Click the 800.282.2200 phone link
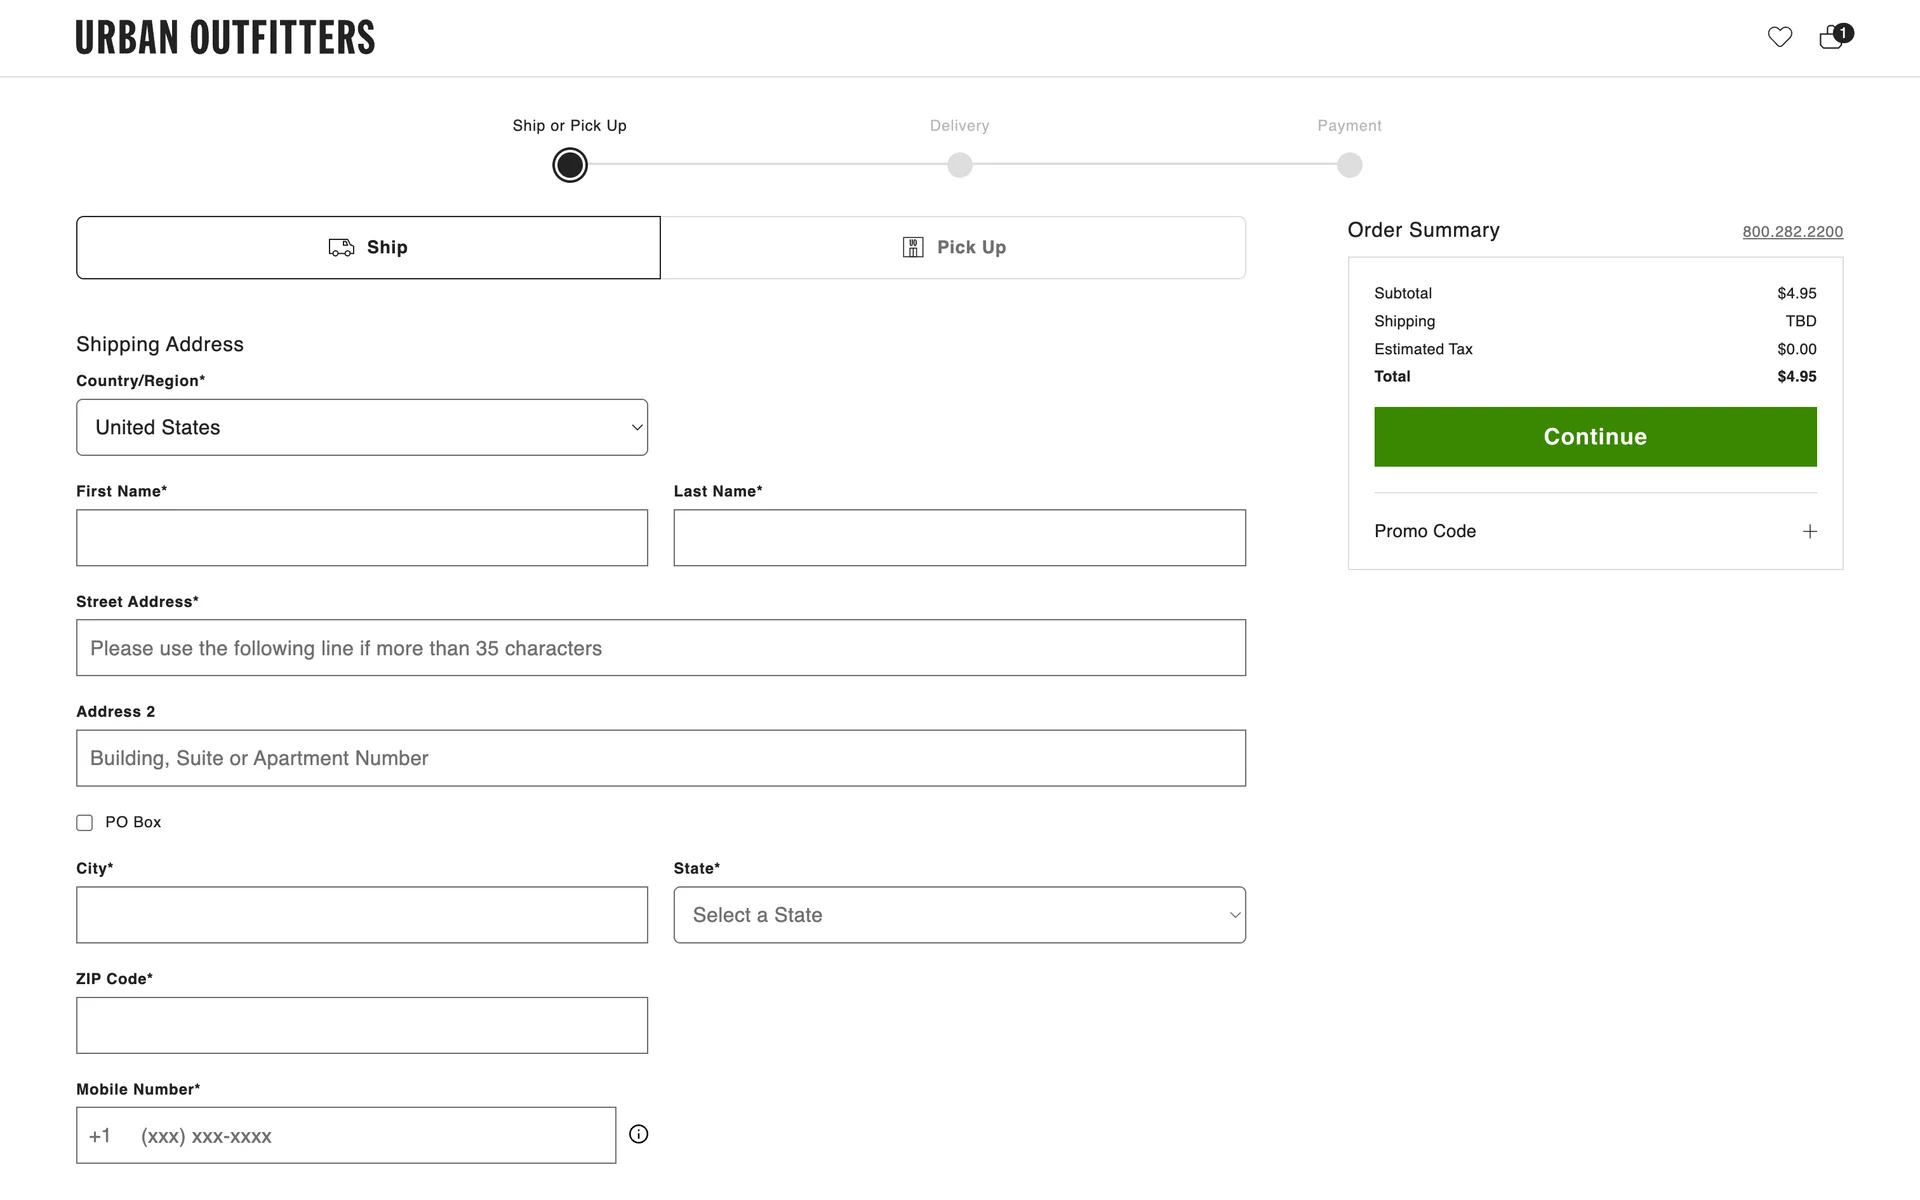Image resolution: width=1920 pixels, height=1200 pixels. click(1792, 232)
